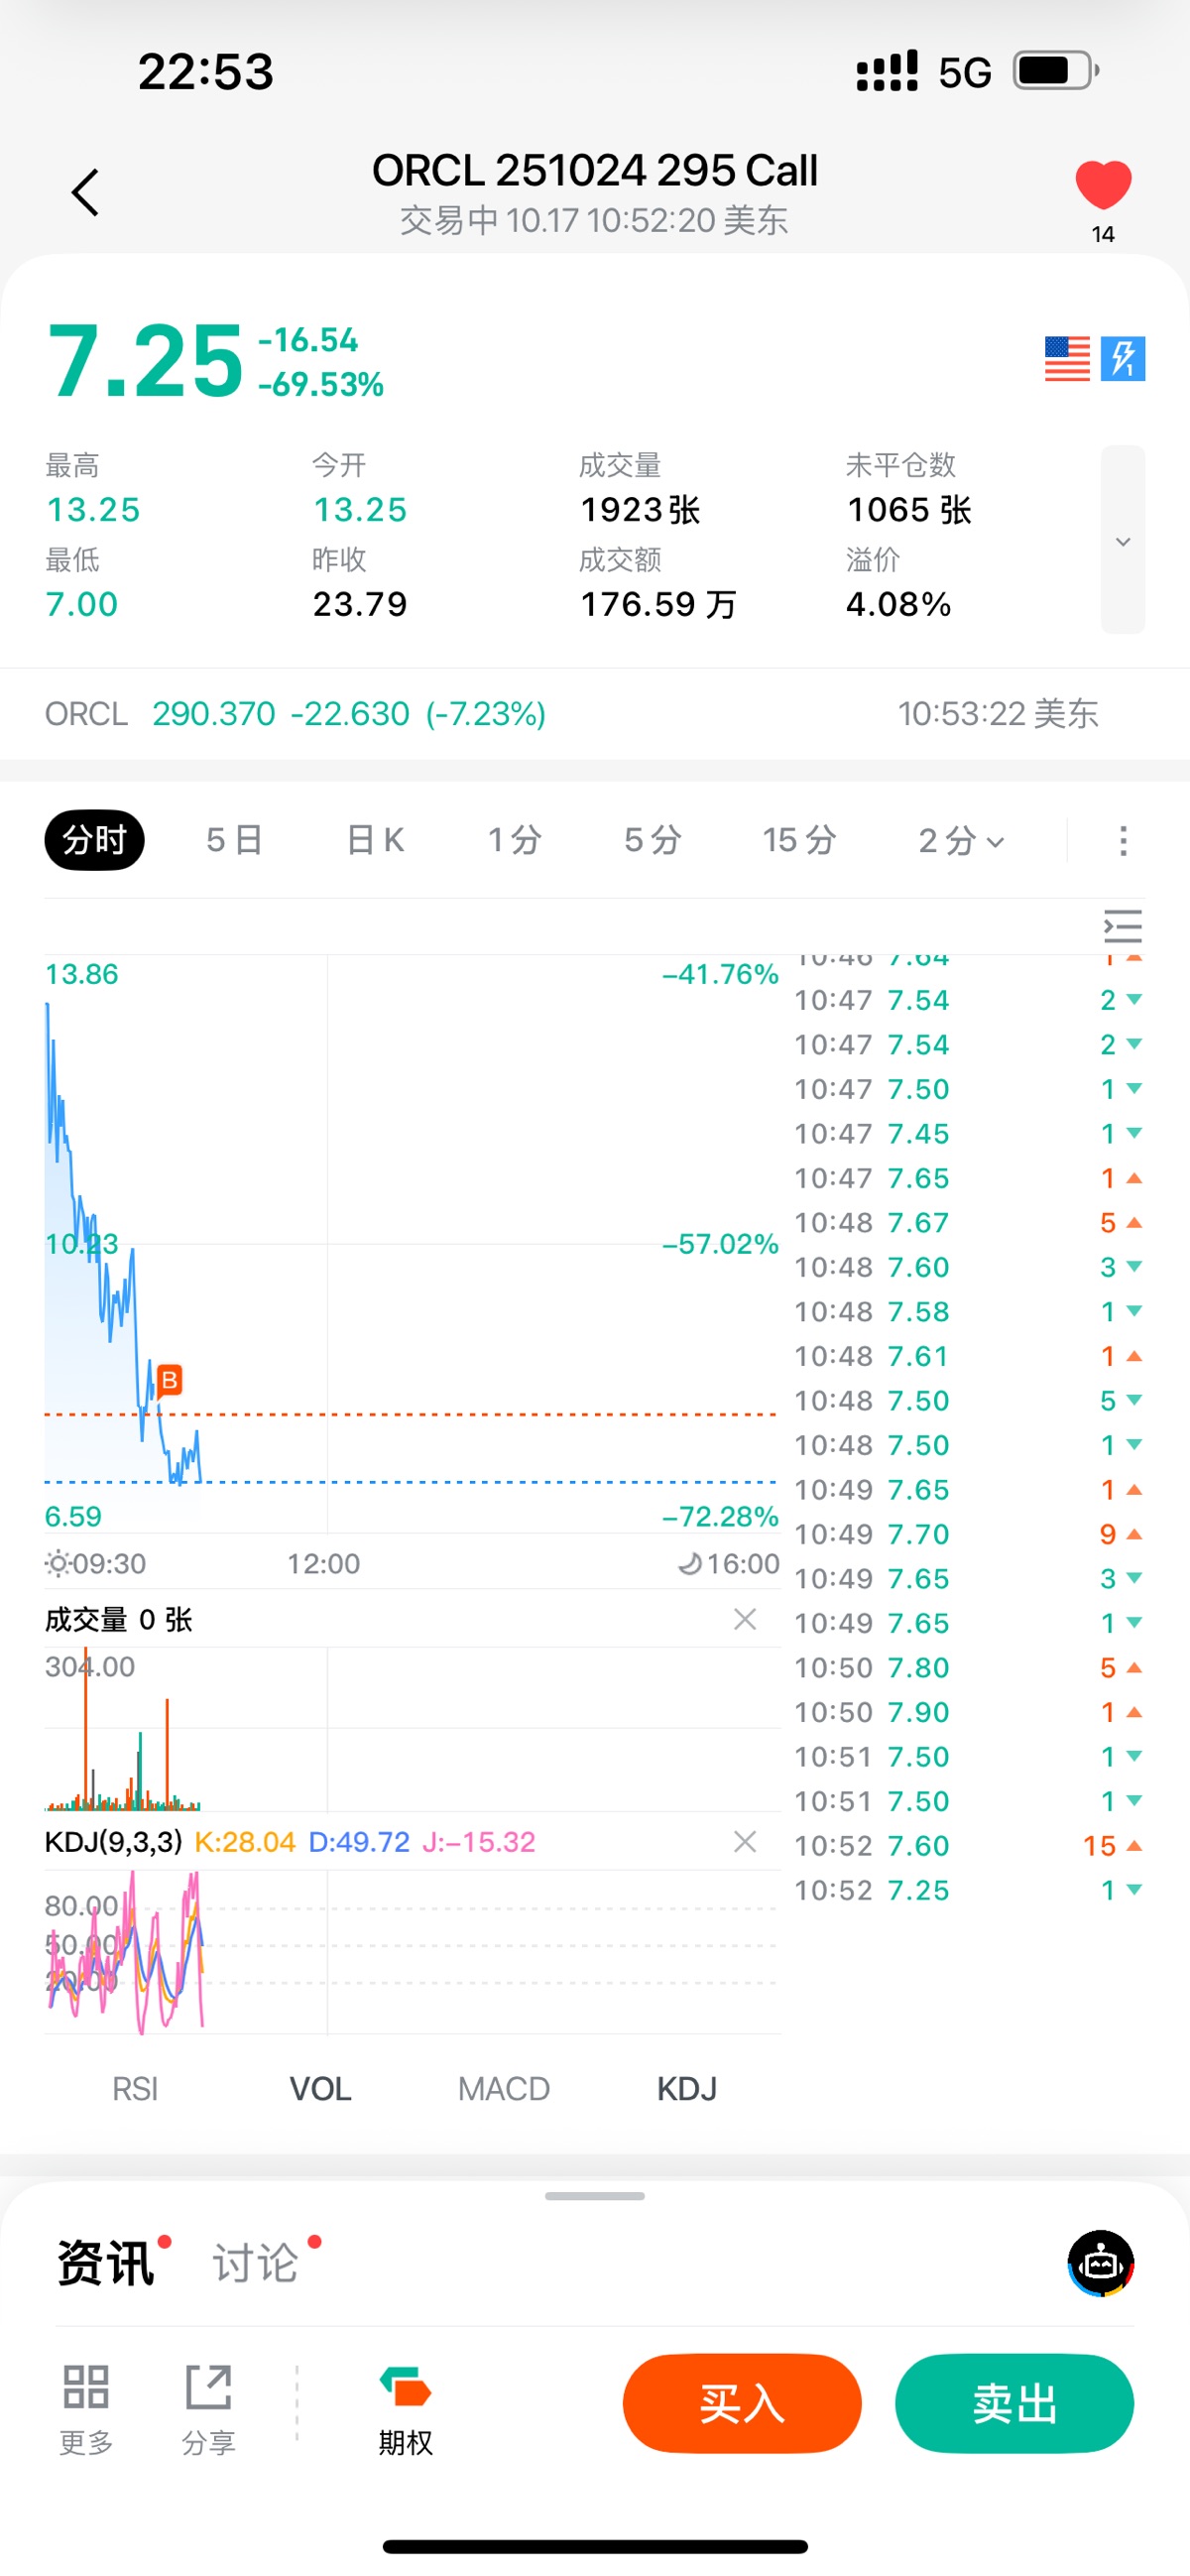Close the KDJ indicator panel

[744, 1841]
